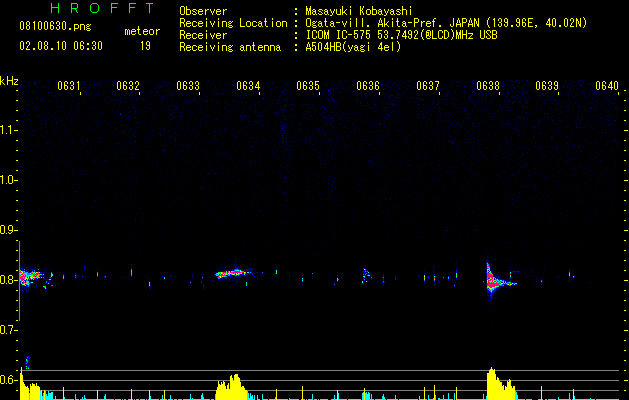Click the 0633 time marker
The image size is (629, 400).
pyautogui.click(x=188, y=86)
